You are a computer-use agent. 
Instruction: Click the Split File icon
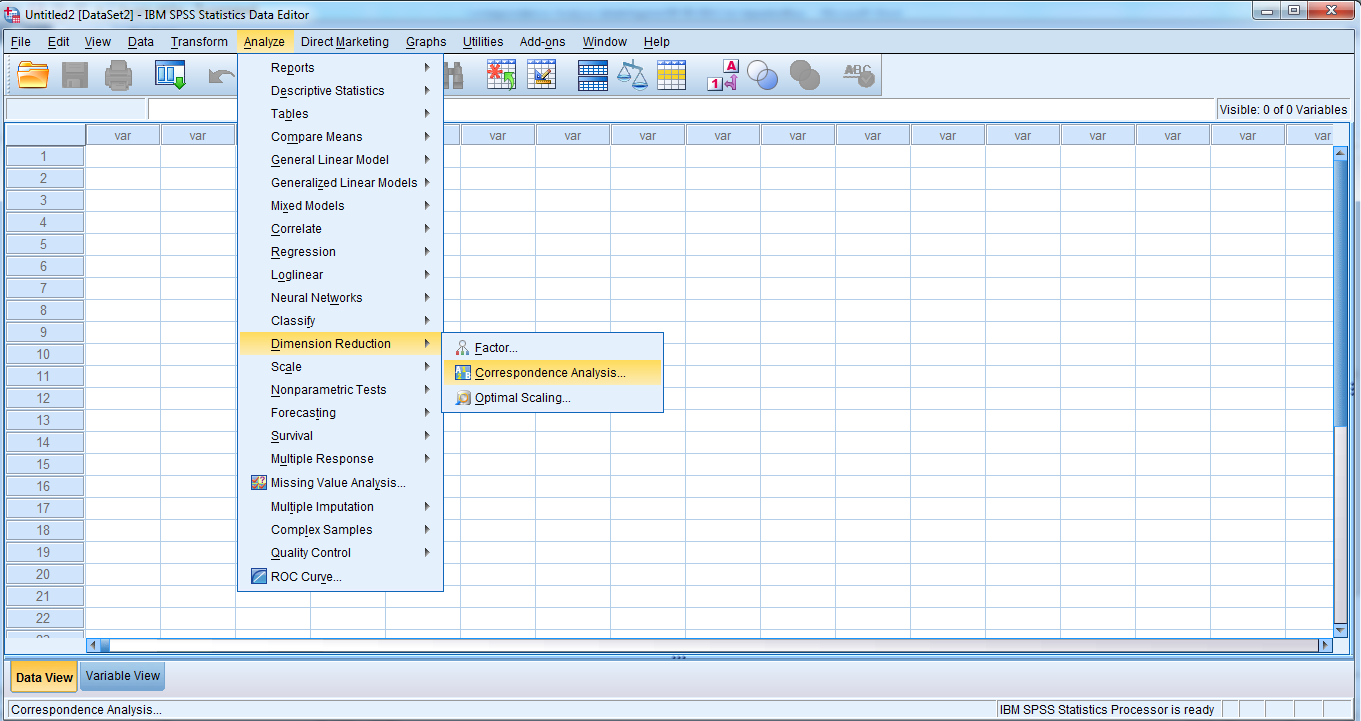point(593,75)
